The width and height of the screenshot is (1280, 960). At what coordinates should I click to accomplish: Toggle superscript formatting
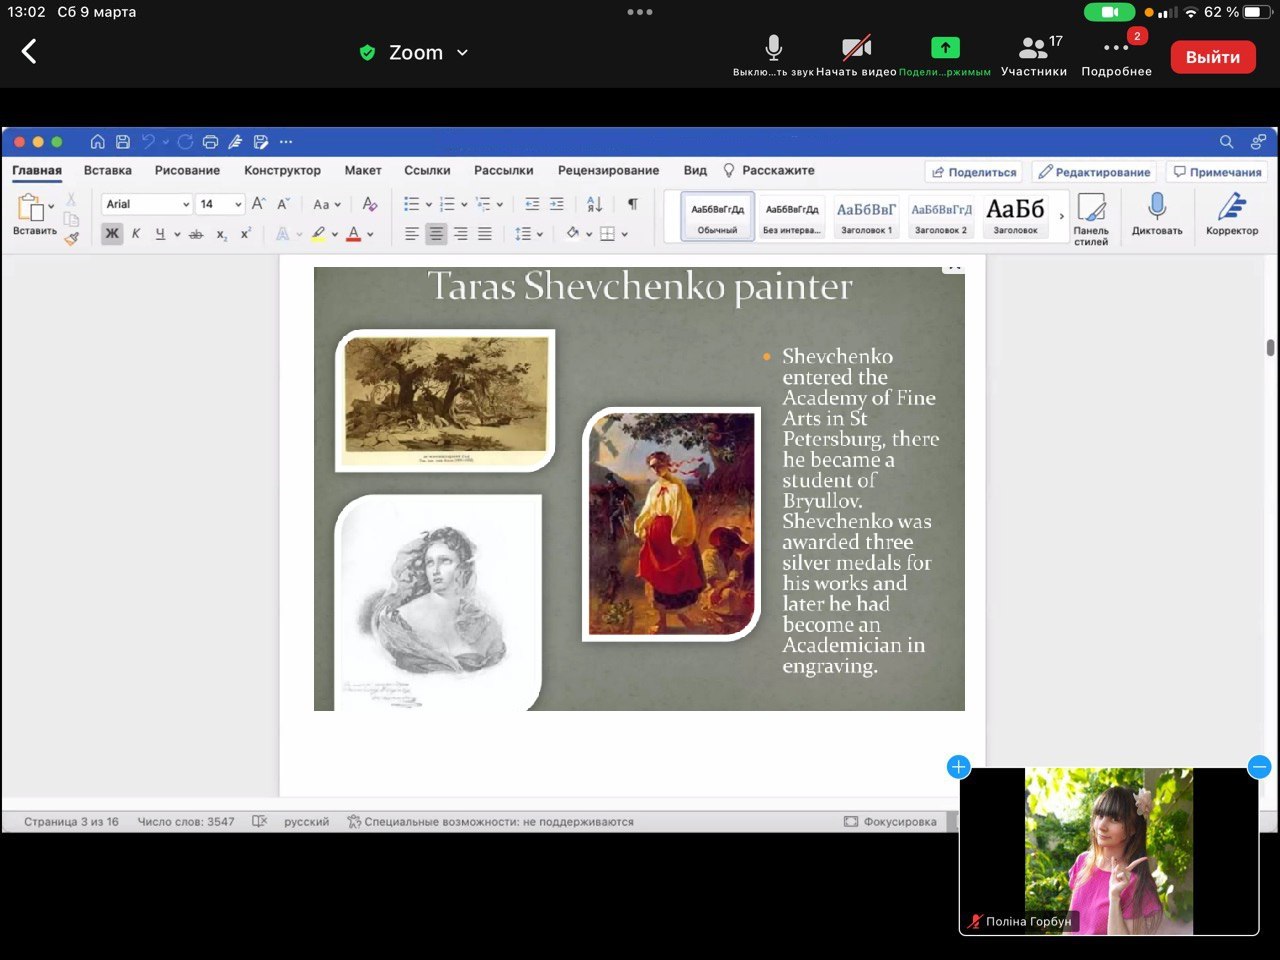tap(245, 234)
